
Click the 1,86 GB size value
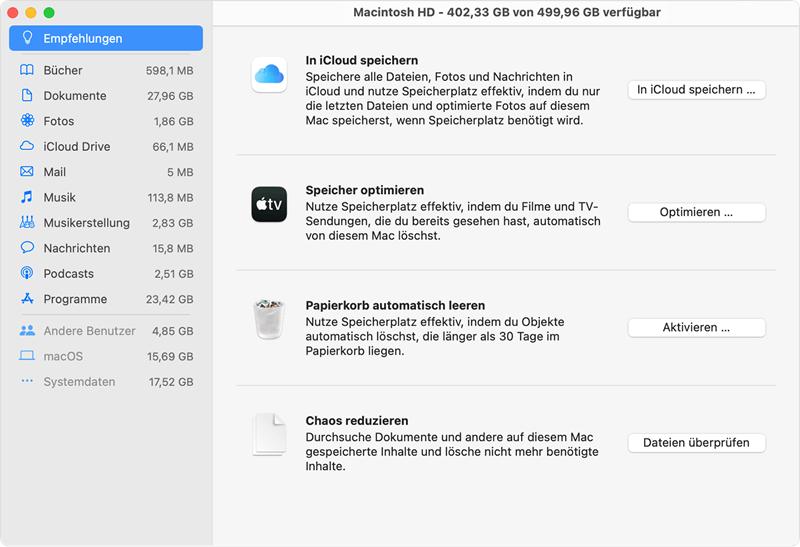173,121
